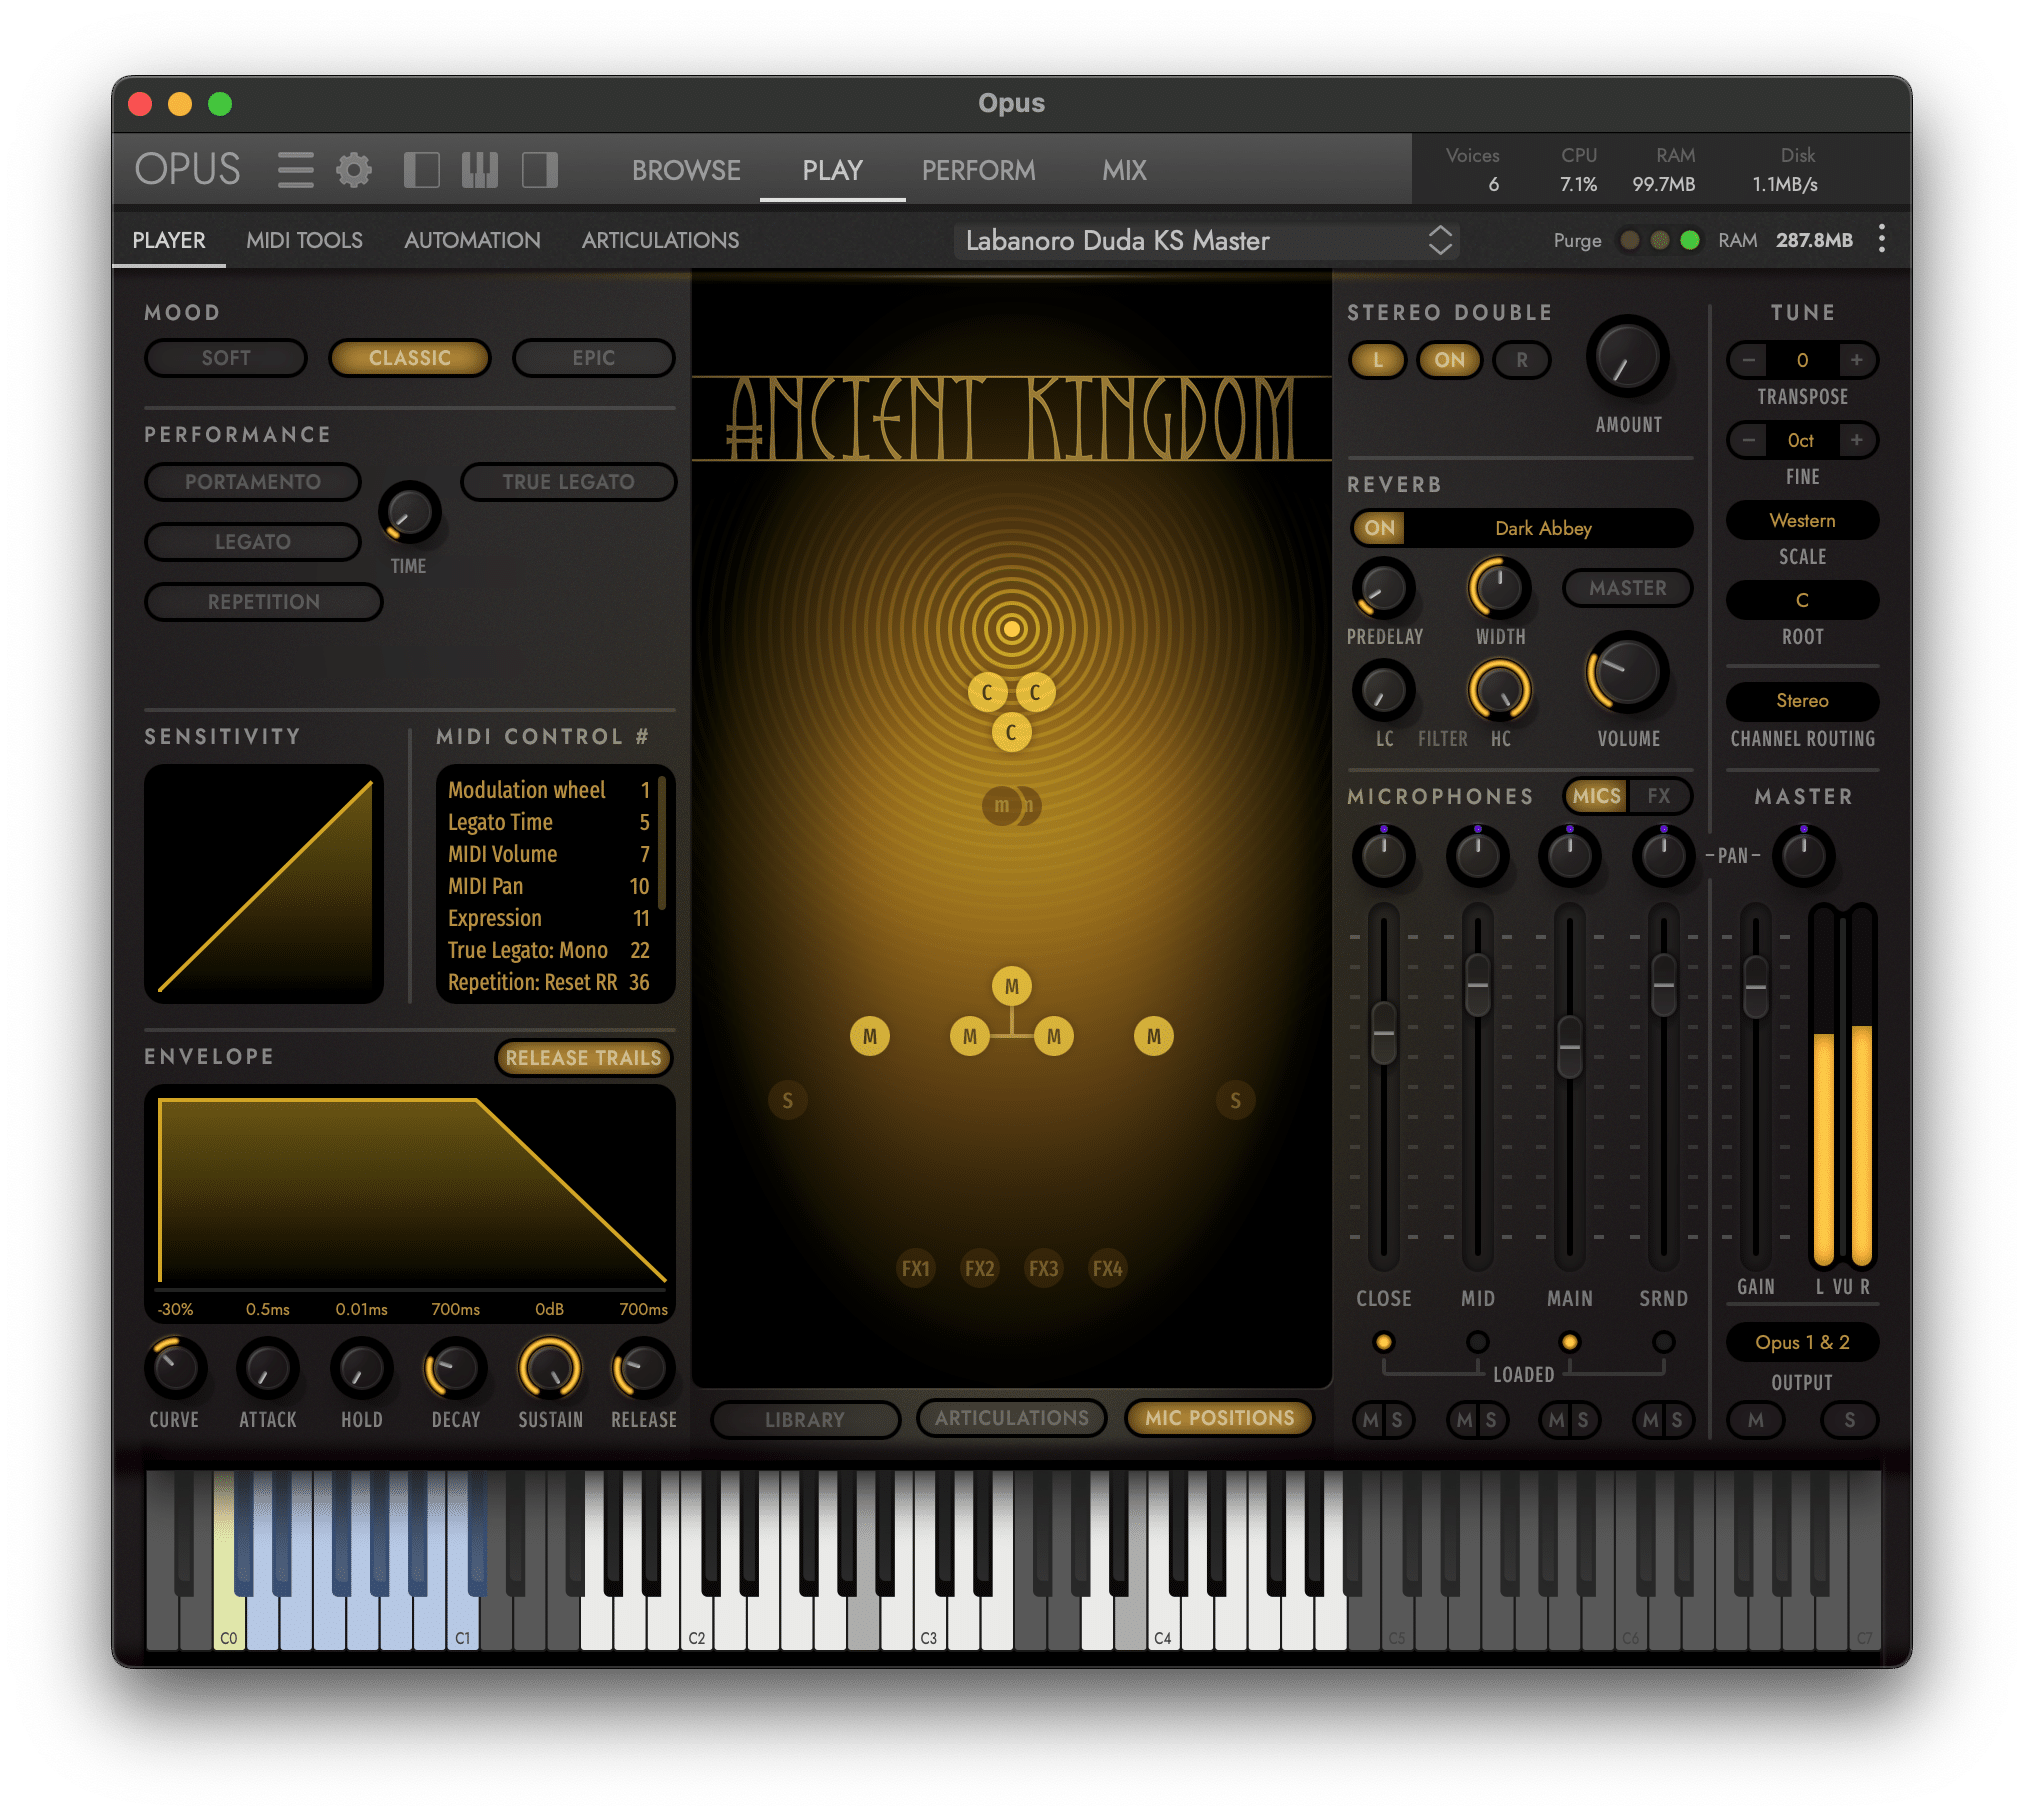Select the far right M mic marker
Viewport: 2024px width, 1816px height.
(x=1154, y=1036)
